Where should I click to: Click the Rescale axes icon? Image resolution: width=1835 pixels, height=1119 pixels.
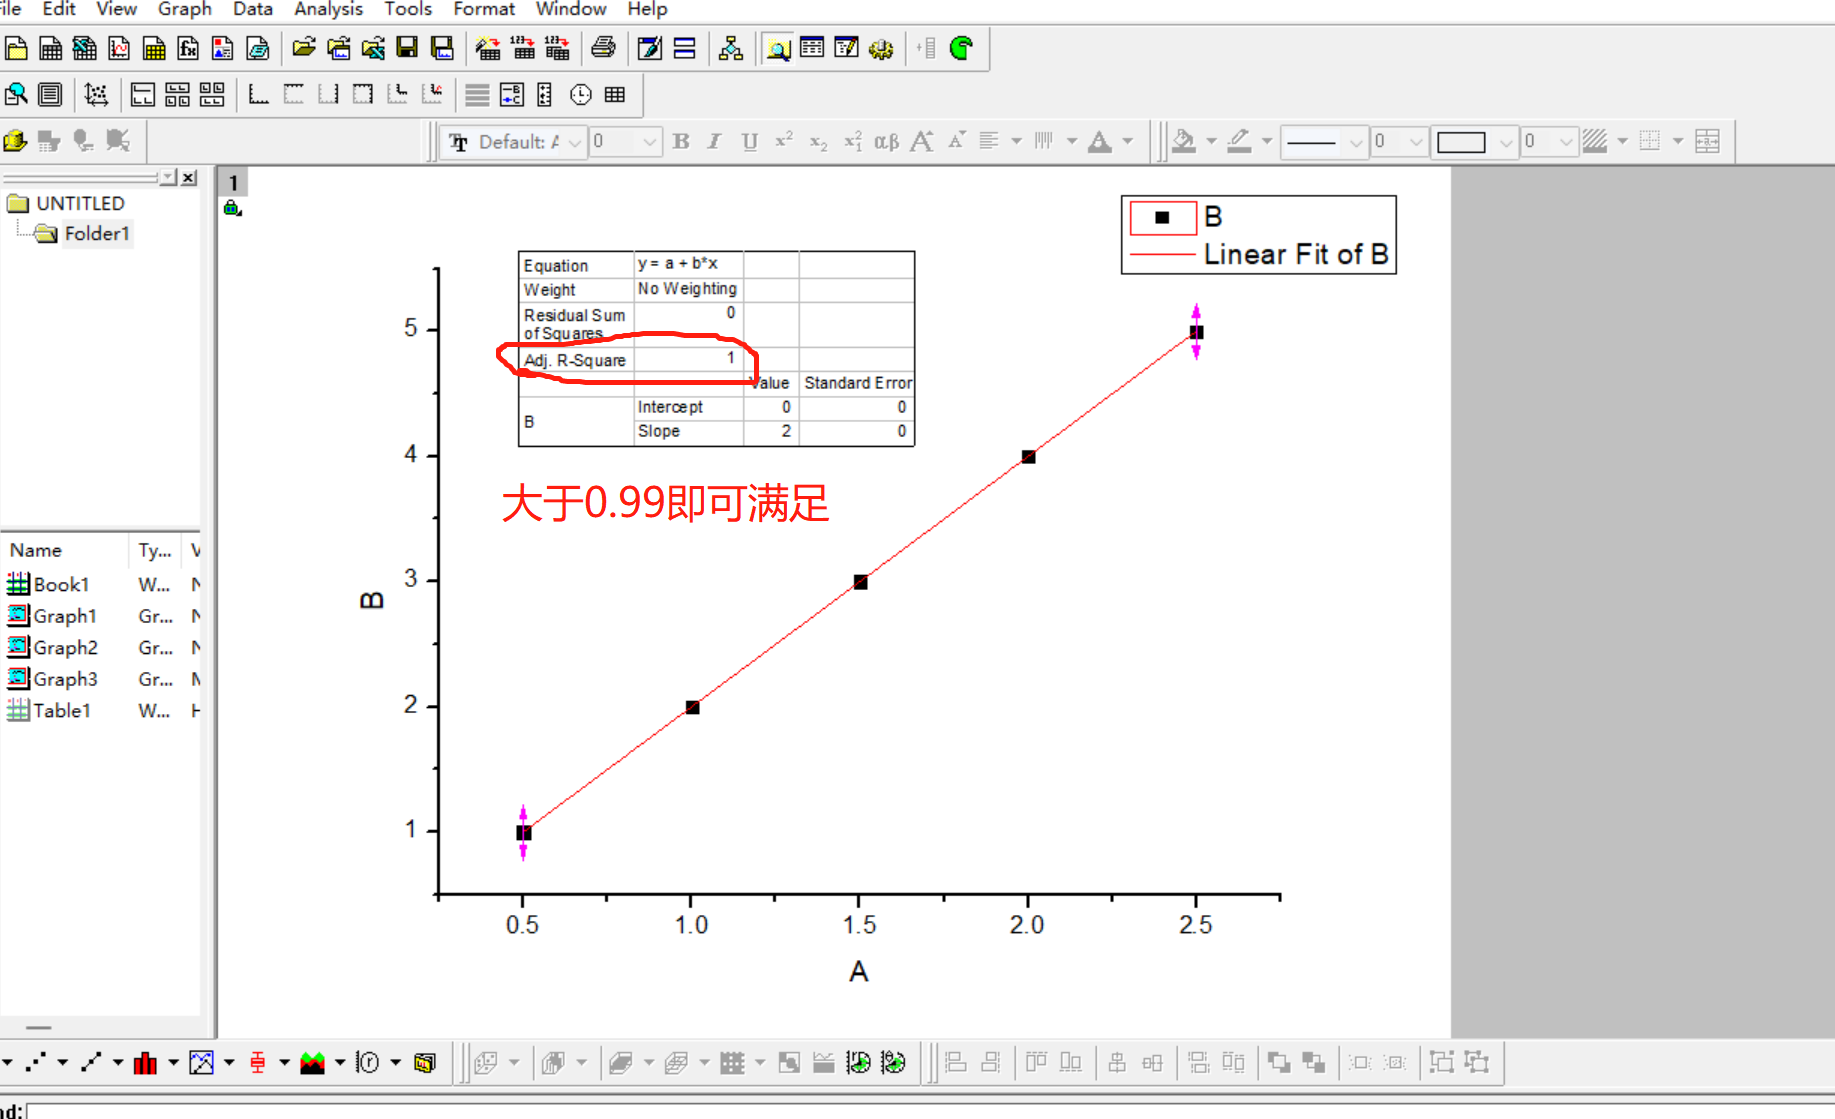96,95
